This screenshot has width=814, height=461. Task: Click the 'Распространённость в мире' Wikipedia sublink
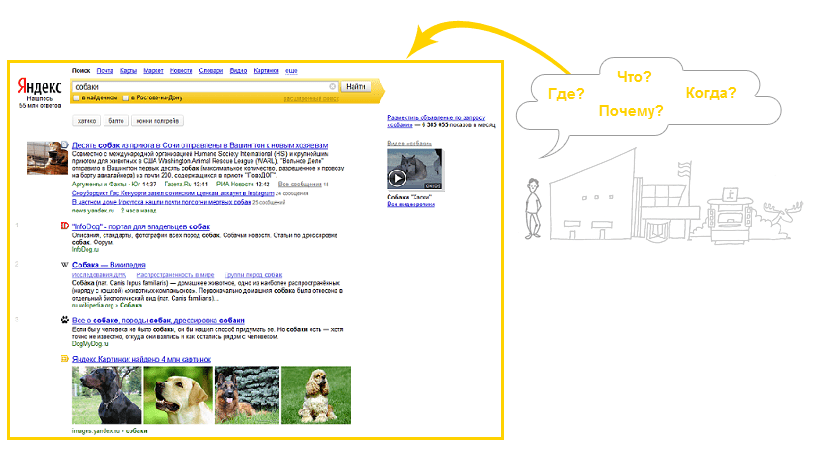[x=175, y=275]
